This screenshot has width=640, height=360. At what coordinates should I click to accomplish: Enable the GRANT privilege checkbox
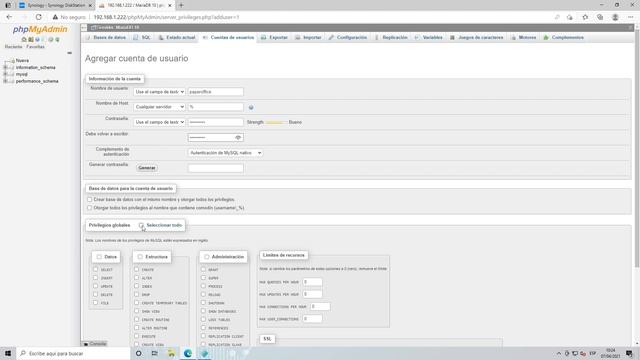tap(203, 269)
